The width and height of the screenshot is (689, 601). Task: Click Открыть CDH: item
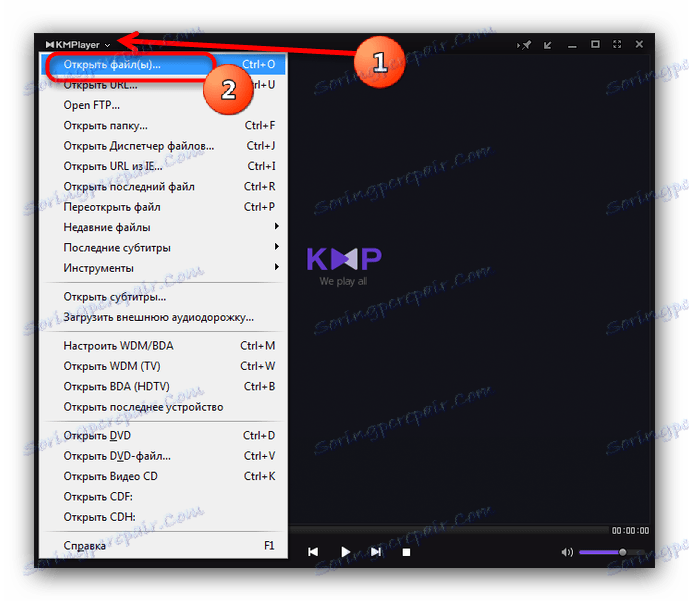(163, 517)
